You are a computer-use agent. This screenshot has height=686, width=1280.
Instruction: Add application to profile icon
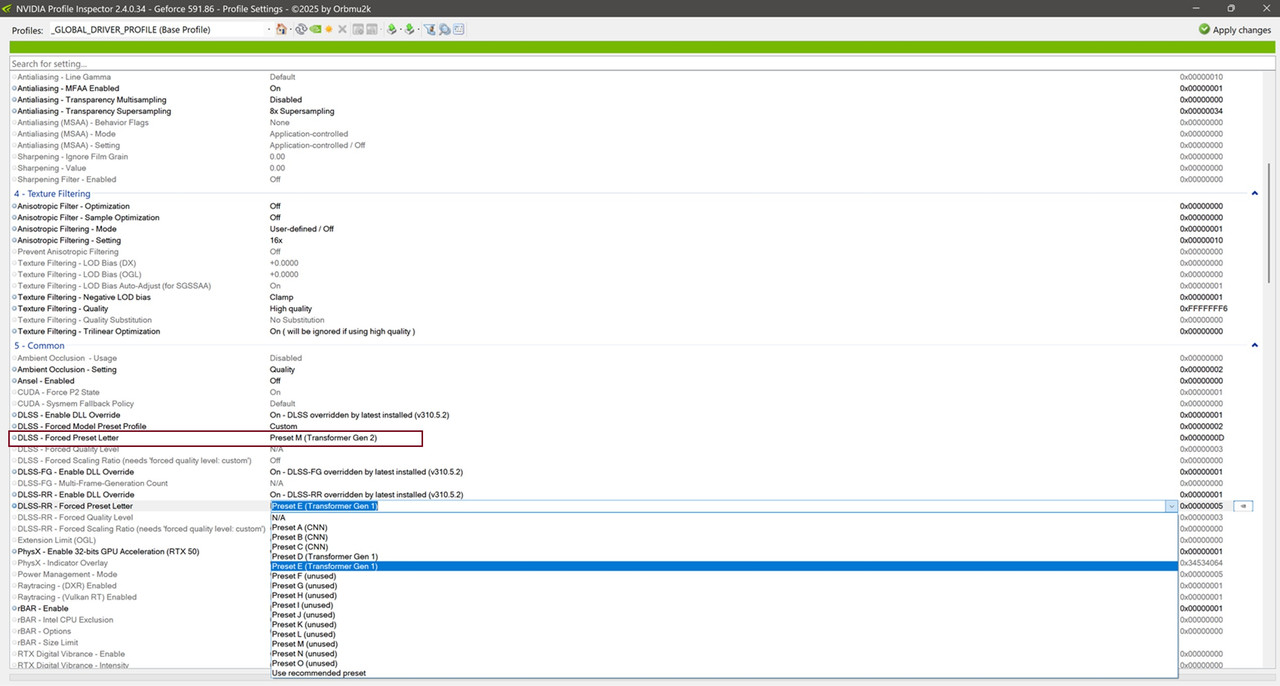pyautogui.click(x=358, y=29)
